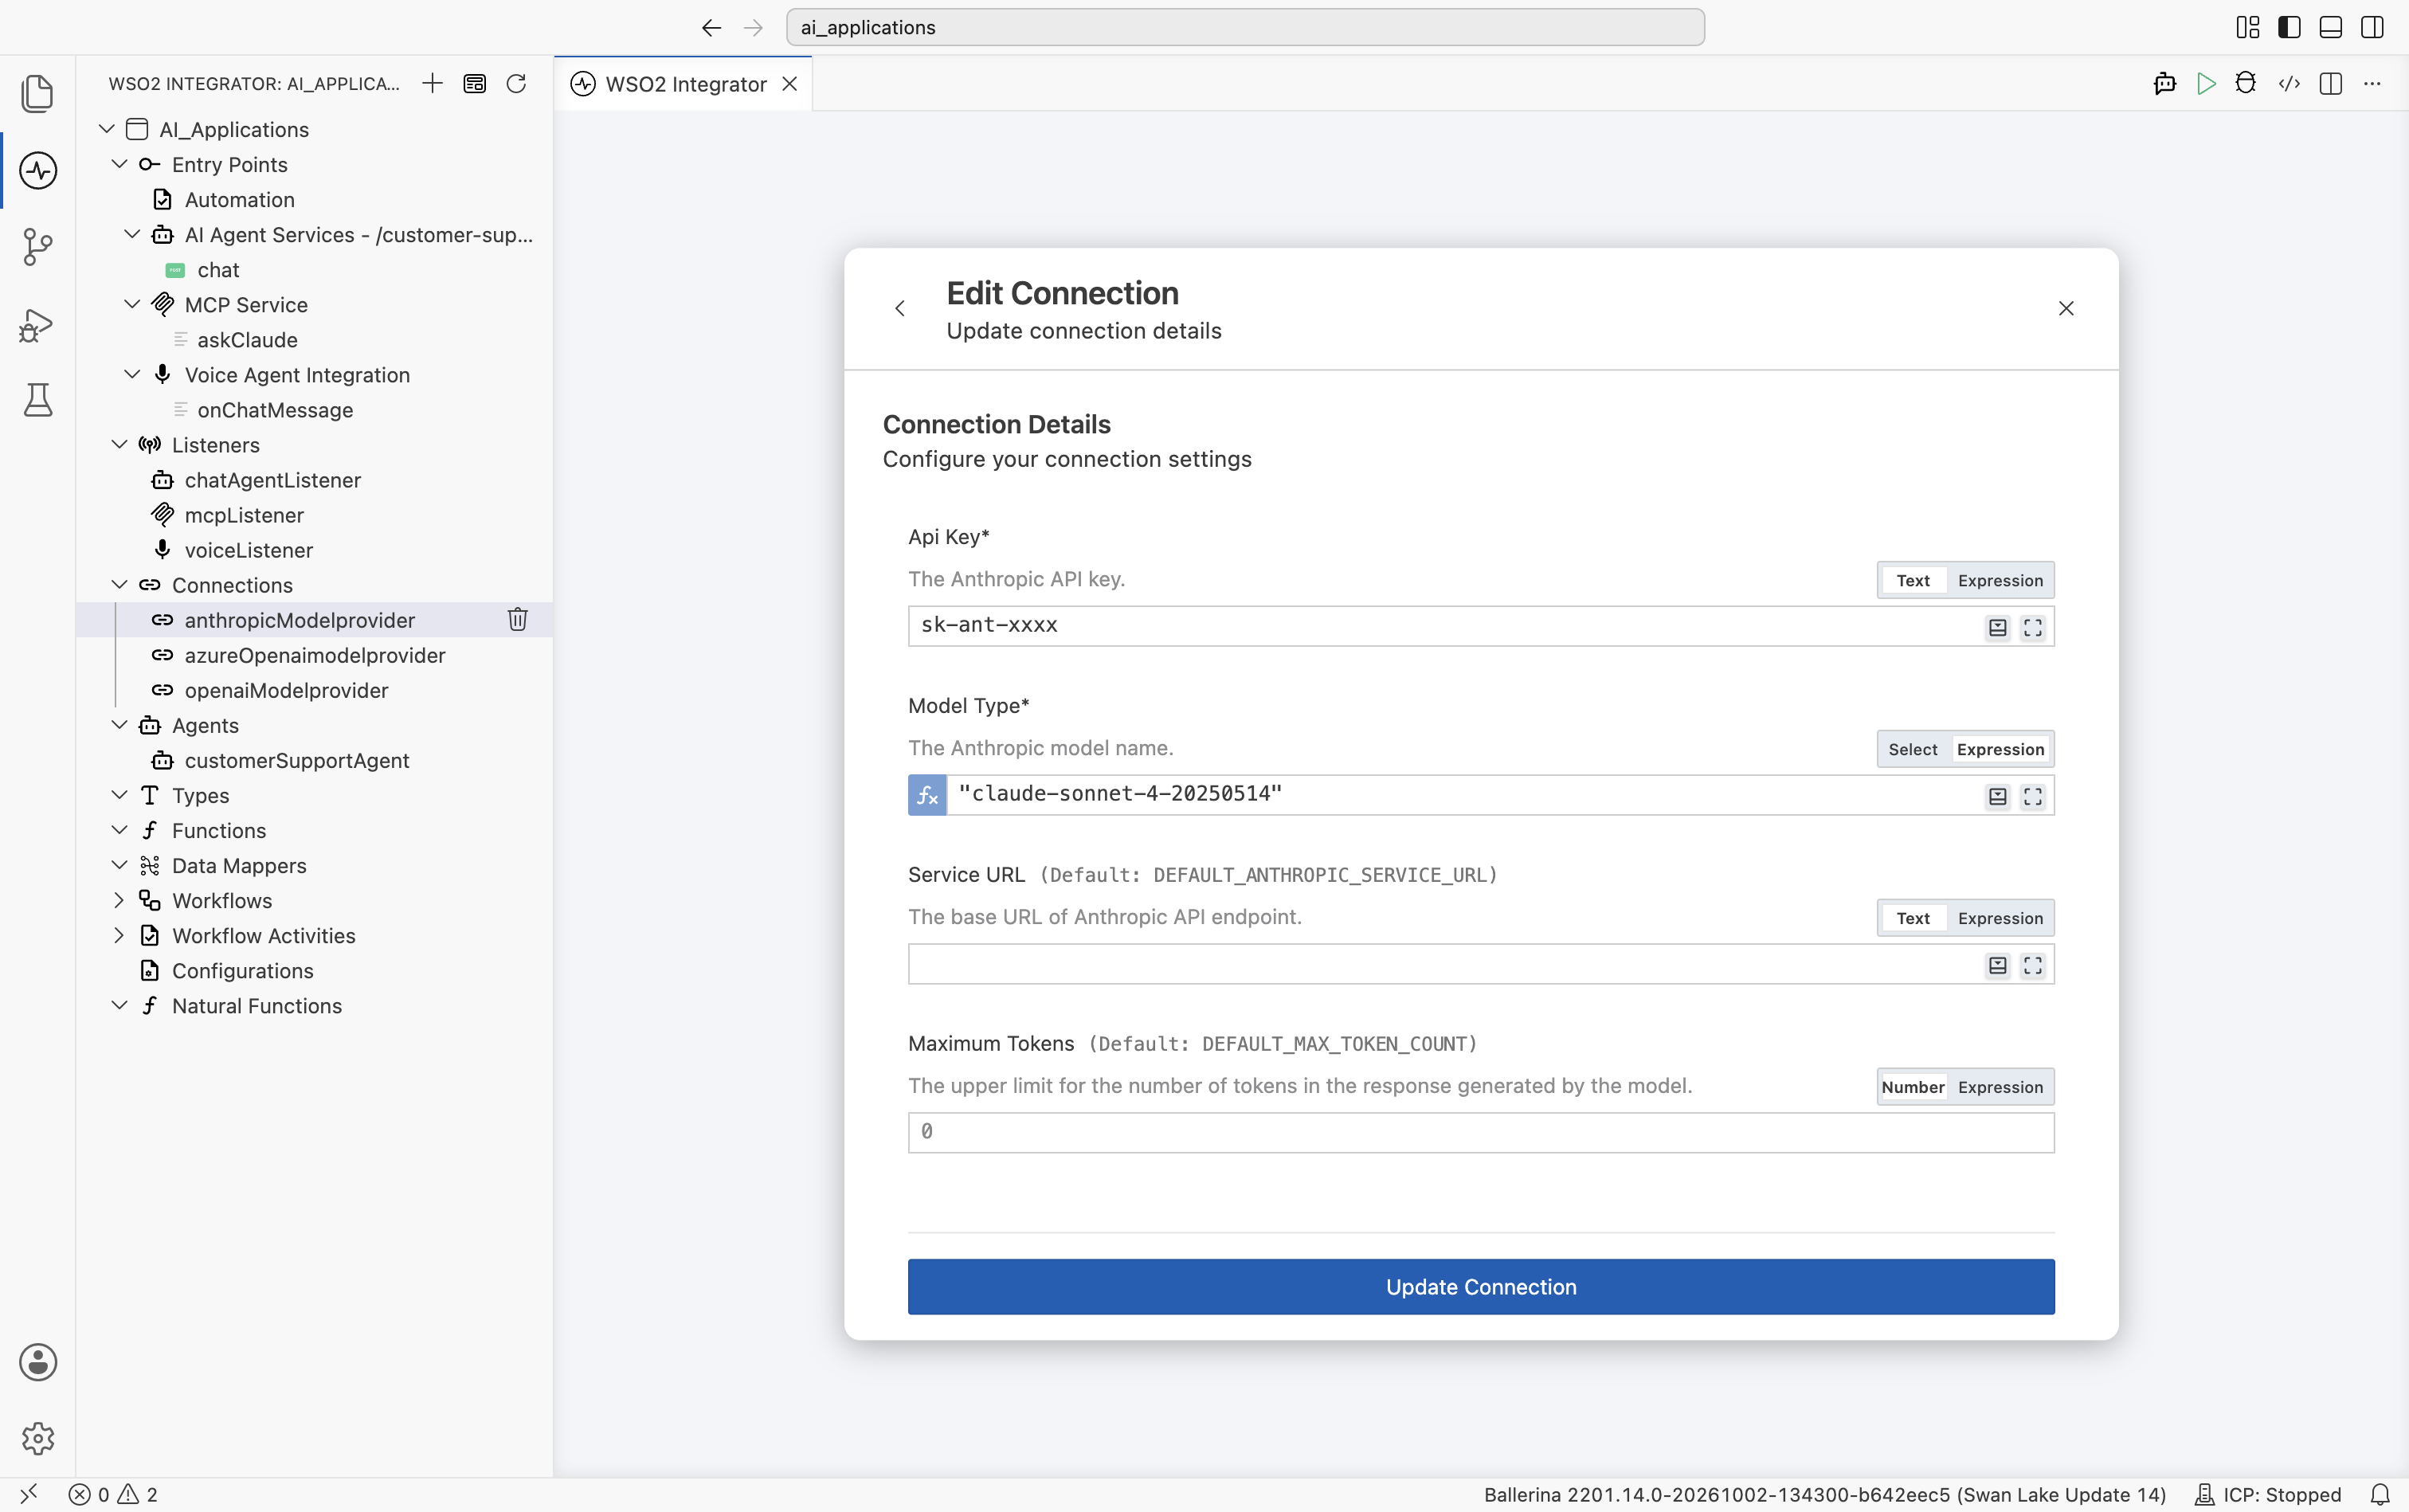Screen dimensions: 2409x1512
Task: Open helper pane icon in Model Type field
Action: click(x=1997, y=796)
